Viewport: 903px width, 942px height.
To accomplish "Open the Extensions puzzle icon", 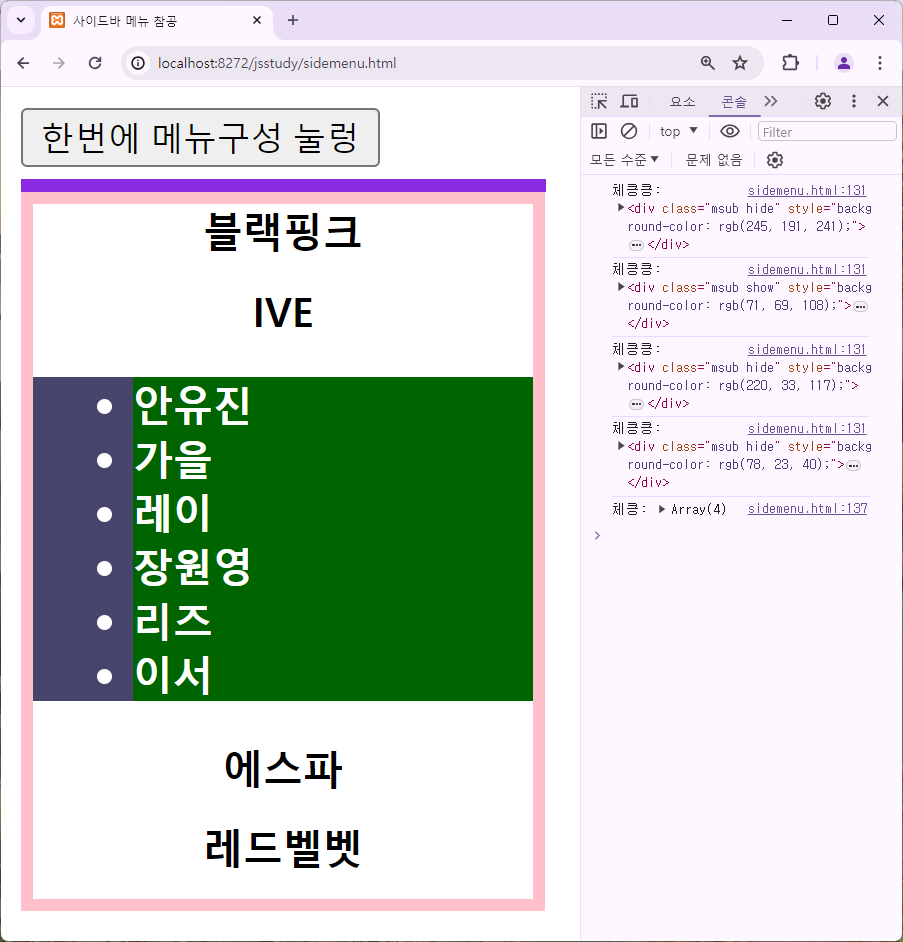I will (790, 63).
